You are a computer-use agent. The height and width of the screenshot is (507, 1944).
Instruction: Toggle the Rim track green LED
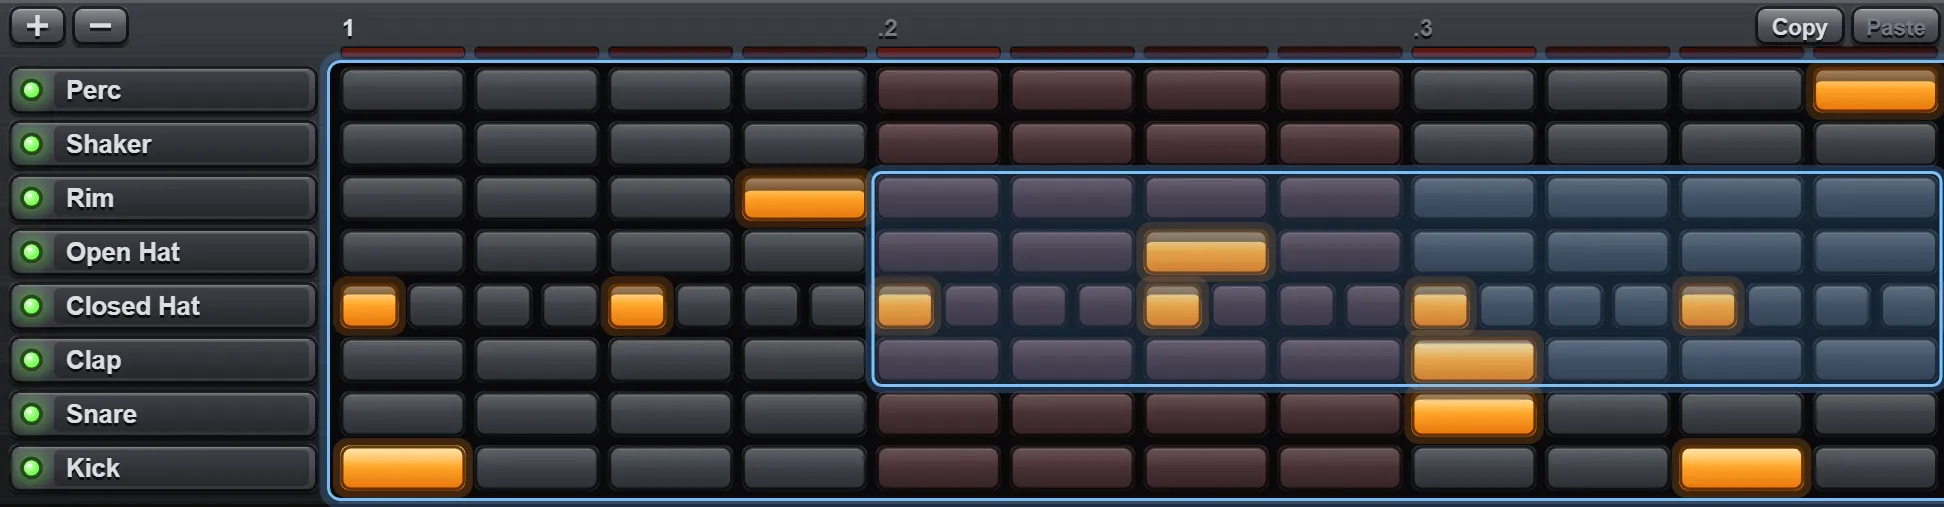pyautogui.click(x=31, y=198)
